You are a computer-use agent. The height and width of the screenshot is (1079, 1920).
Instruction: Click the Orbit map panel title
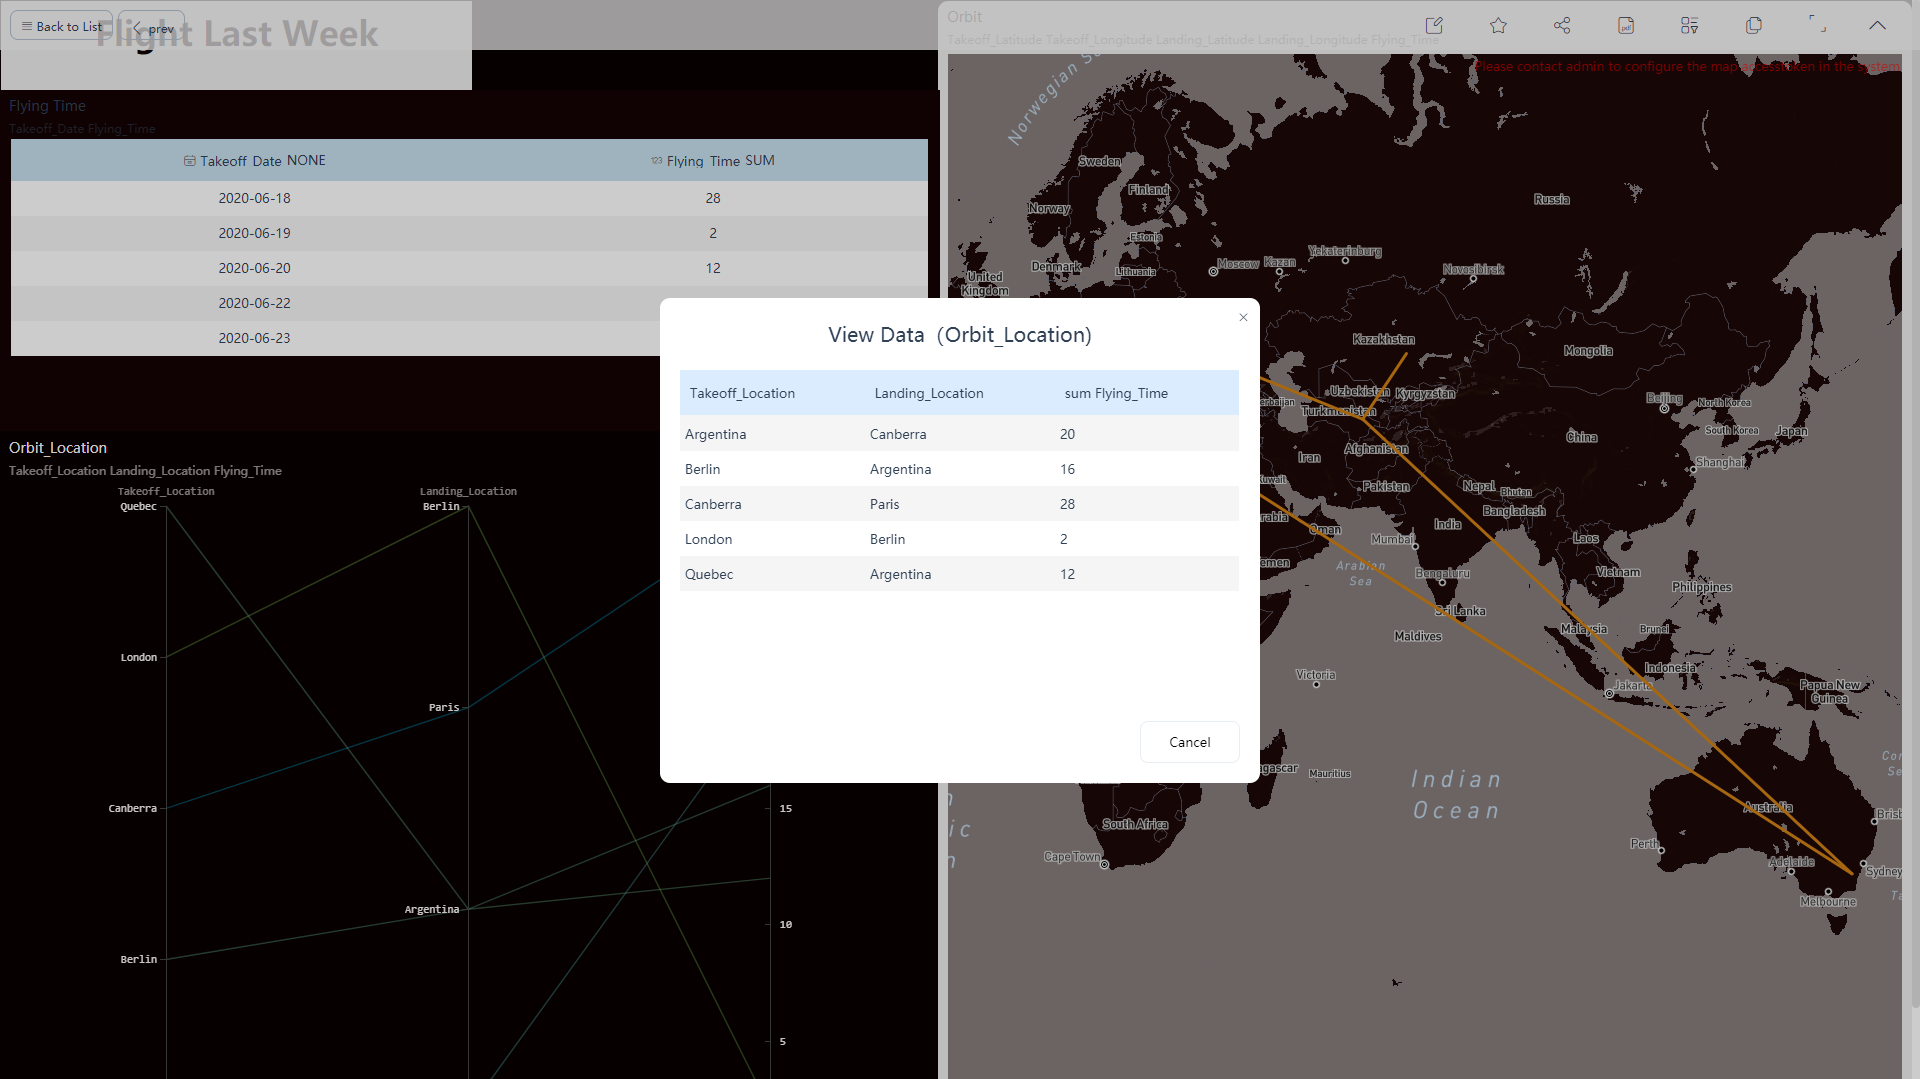coord(965,16)
